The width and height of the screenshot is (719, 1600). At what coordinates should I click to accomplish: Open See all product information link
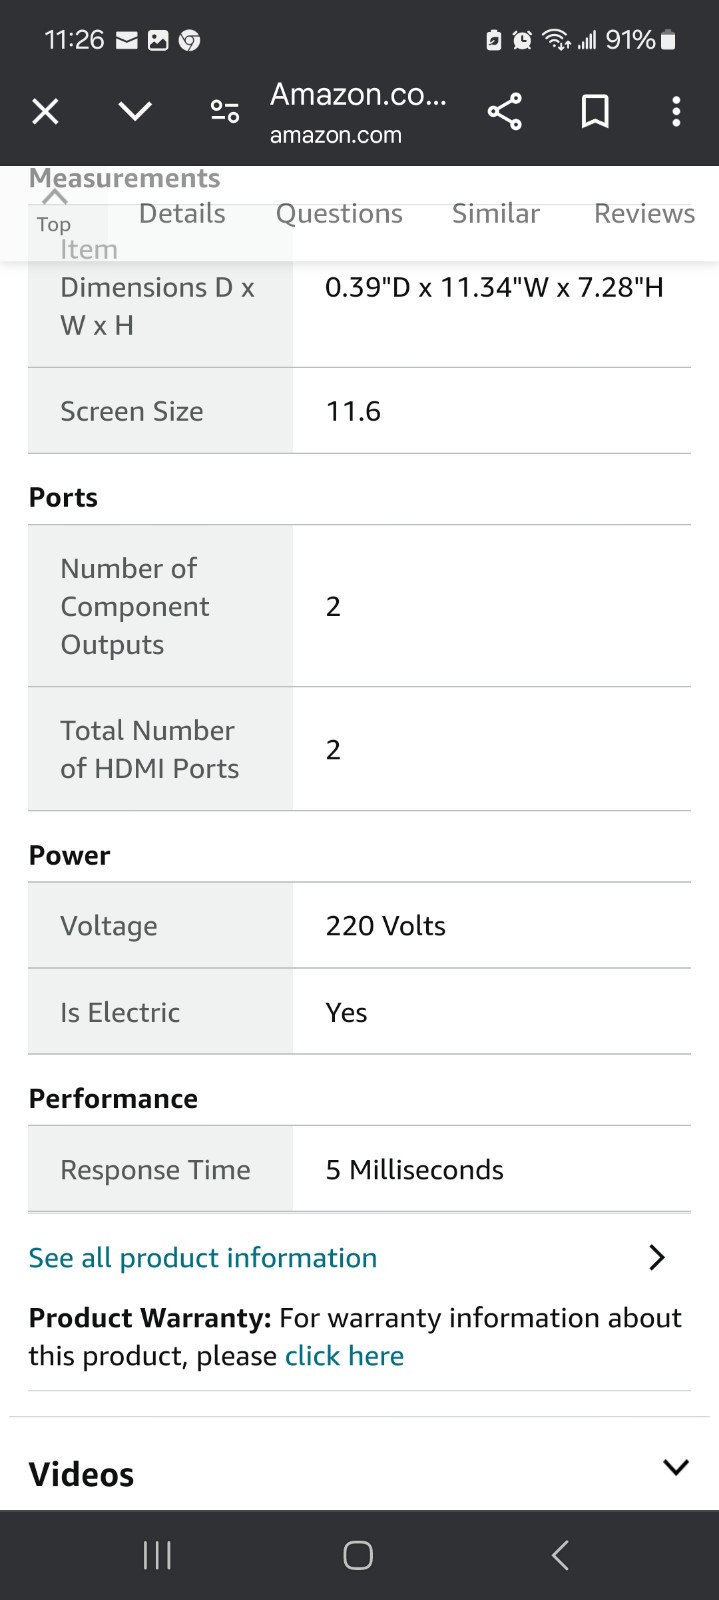(x=203, y=1257)
